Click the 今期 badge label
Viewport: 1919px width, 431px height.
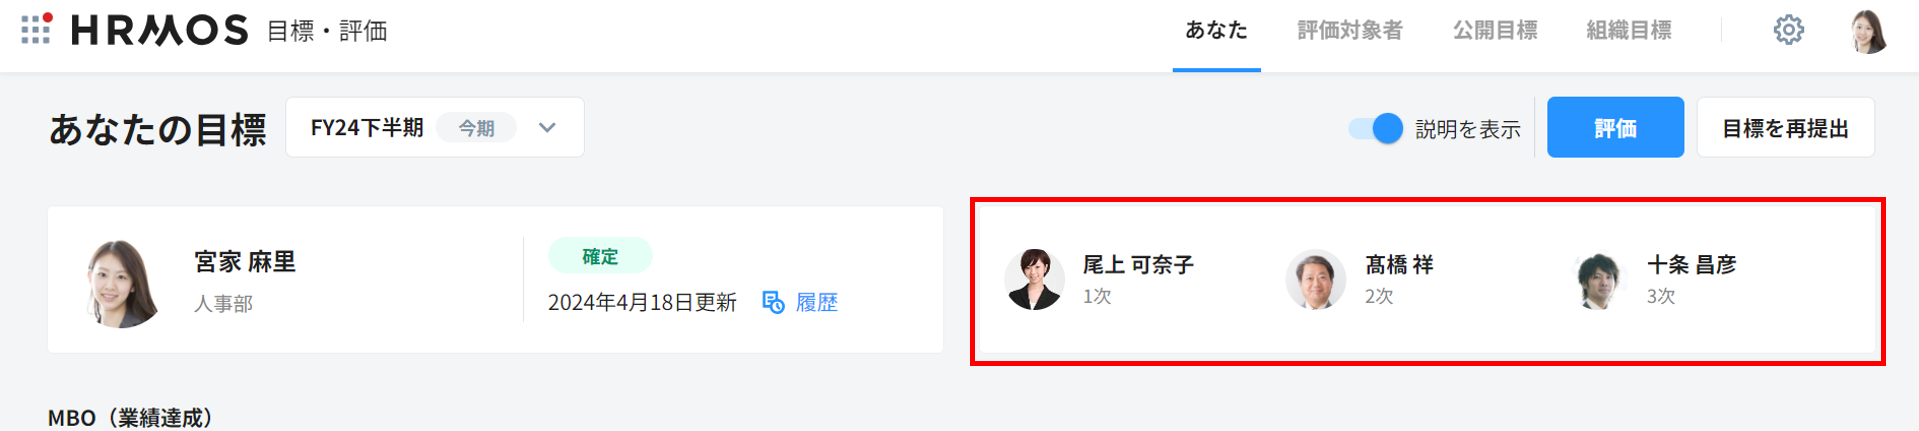tap(477, 128)
